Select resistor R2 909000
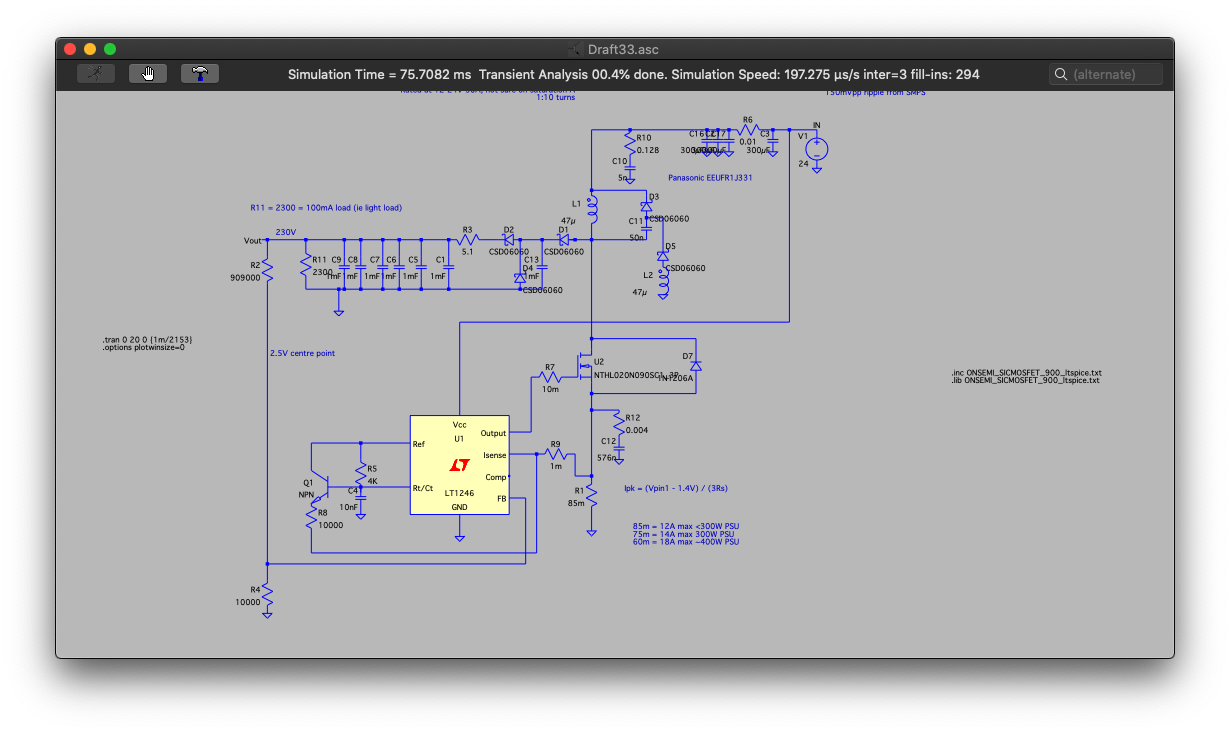The height and width of the screenshot is (732, 1230). (267, 270)
